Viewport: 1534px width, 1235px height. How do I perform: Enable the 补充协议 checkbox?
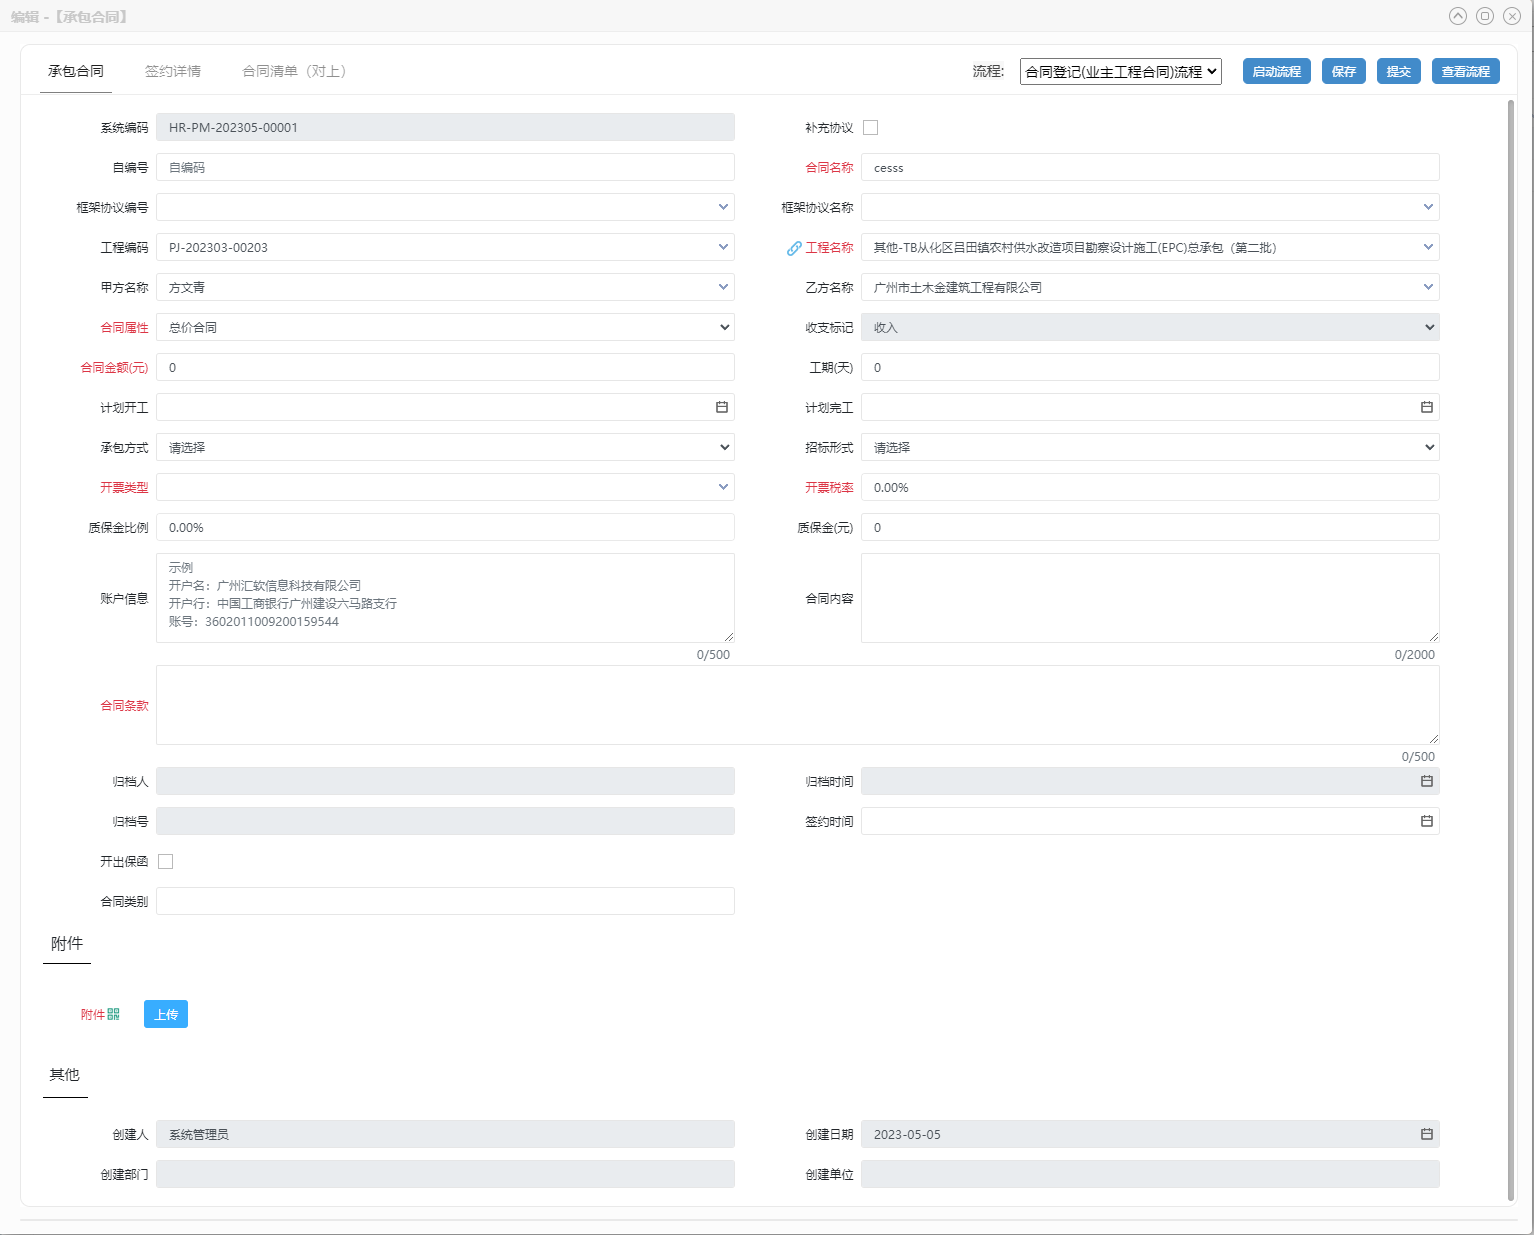[x=870, y=127]
